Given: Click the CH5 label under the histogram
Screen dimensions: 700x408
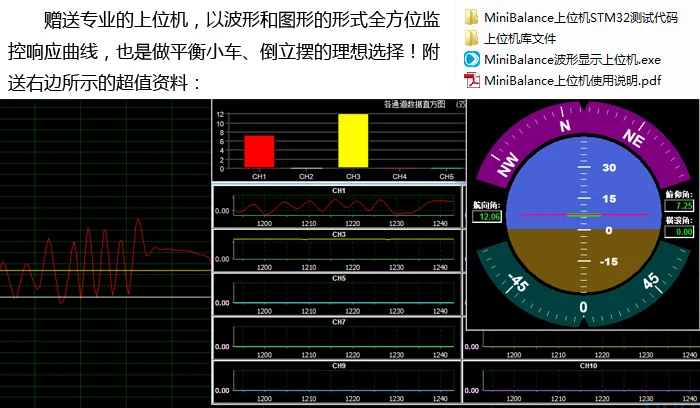Looking at the screenshot, I should (x=446, y=176).
